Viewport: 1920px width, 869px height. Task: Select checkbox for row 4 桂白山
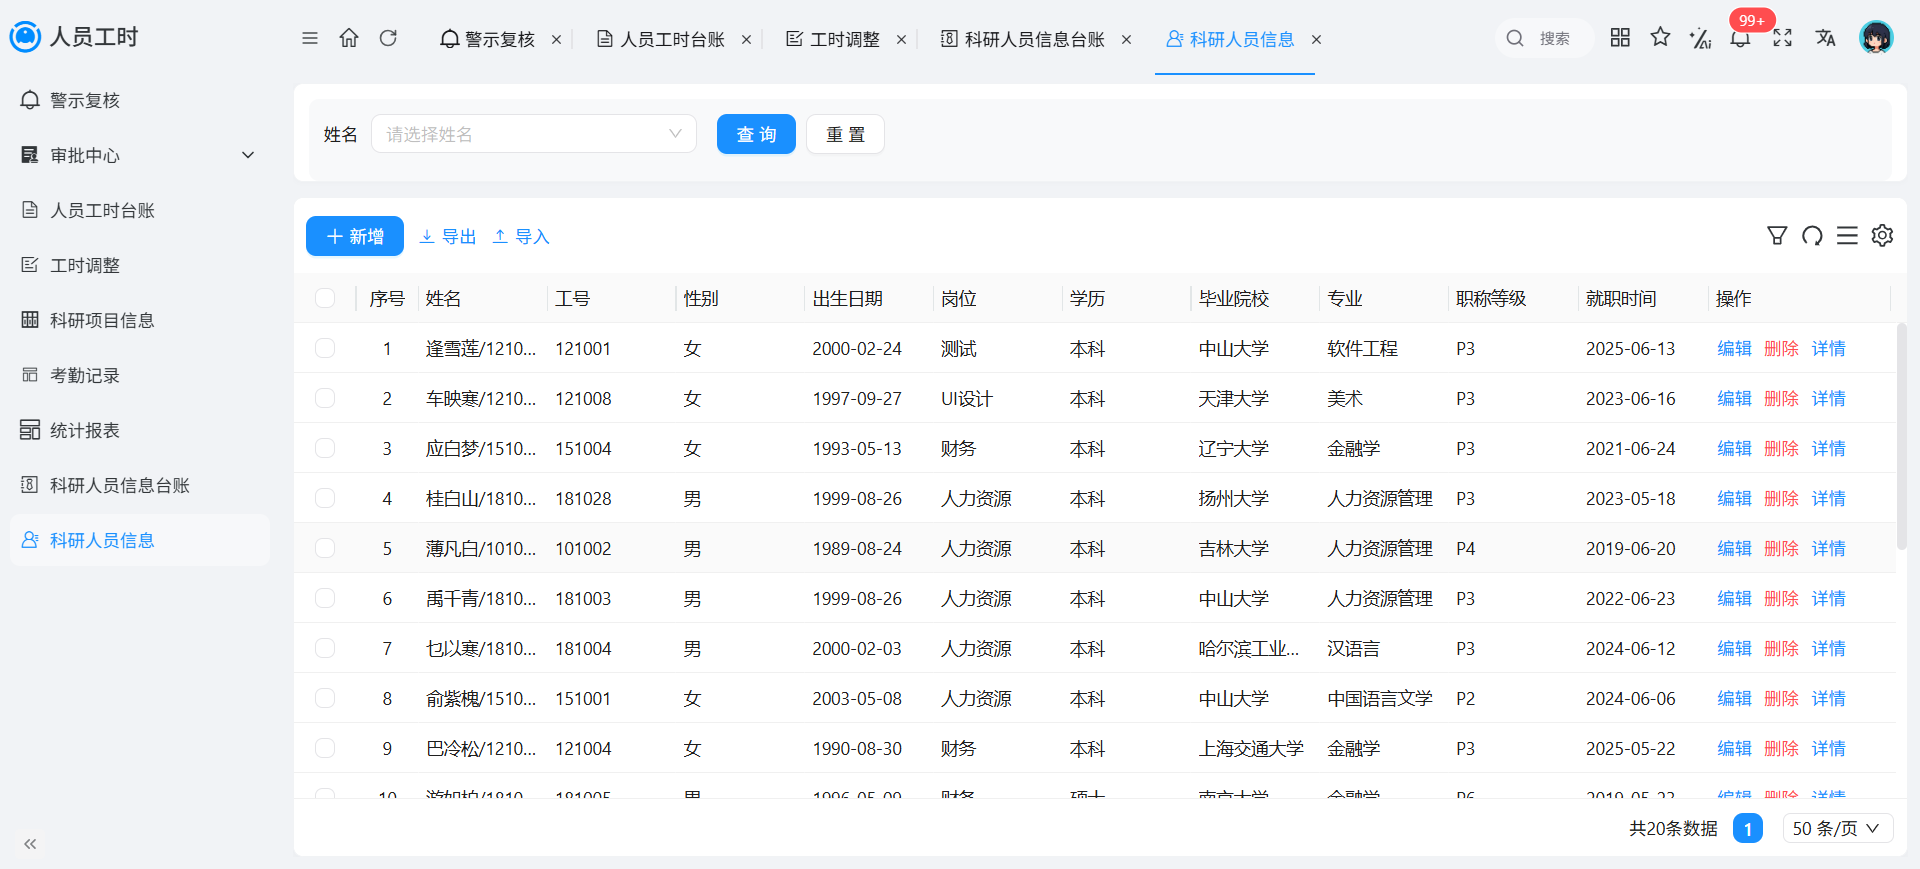pyautogui.click(x=325, y=498)
